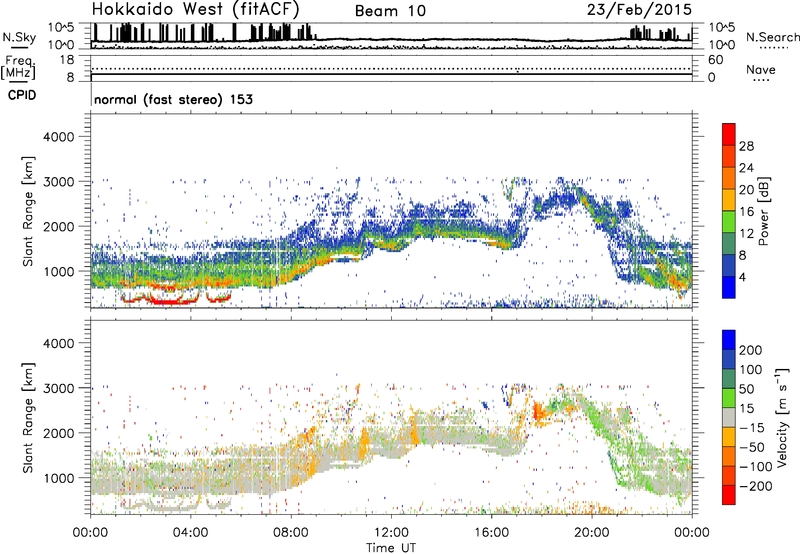Click the 'N.Search' legend label
This screenshot has width=800, height=554.
772,37
